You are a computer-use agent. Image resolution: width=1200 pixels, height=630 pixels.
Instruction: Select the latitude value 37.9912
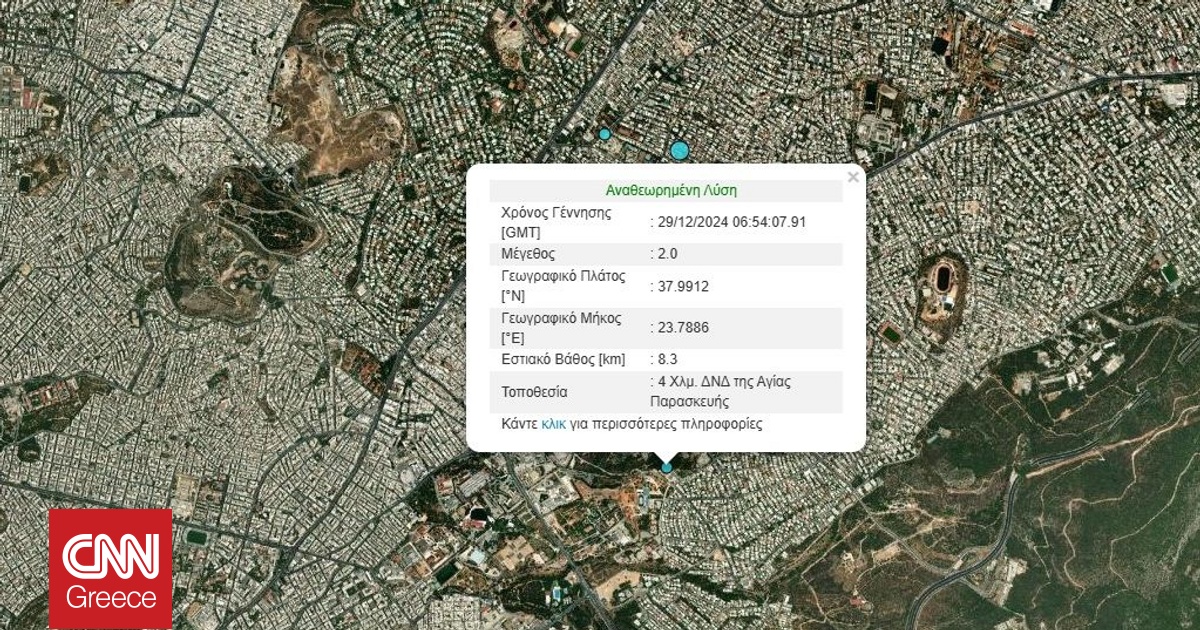click(x=683, y=286)
